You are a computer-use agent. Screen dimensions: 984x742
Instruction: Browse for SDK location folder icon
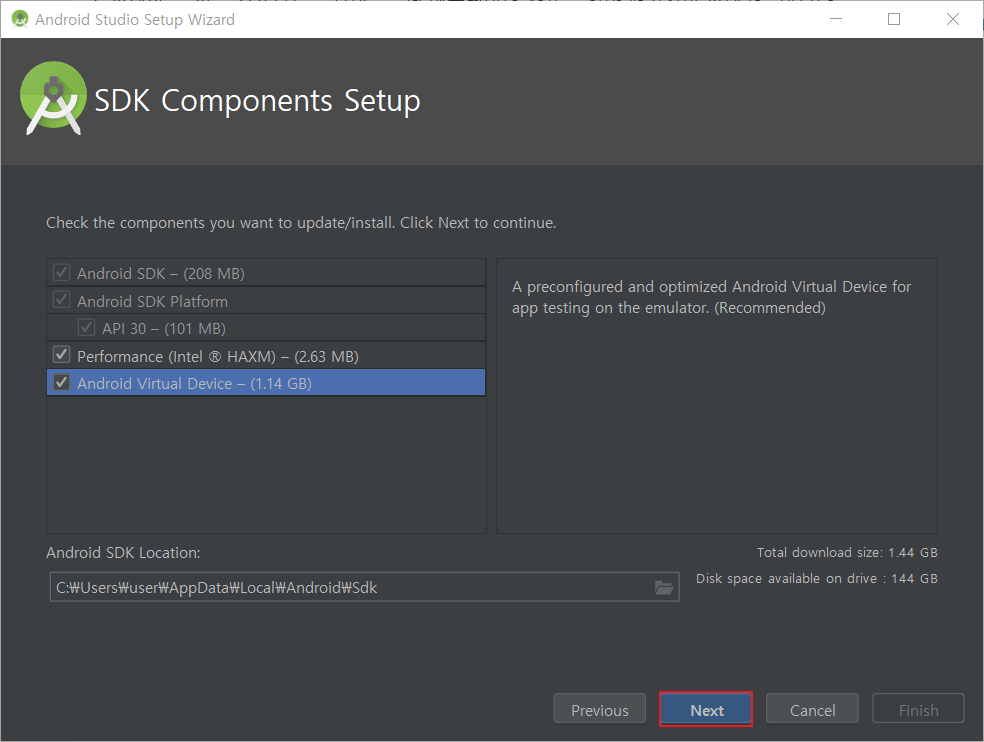coord(663,588)
